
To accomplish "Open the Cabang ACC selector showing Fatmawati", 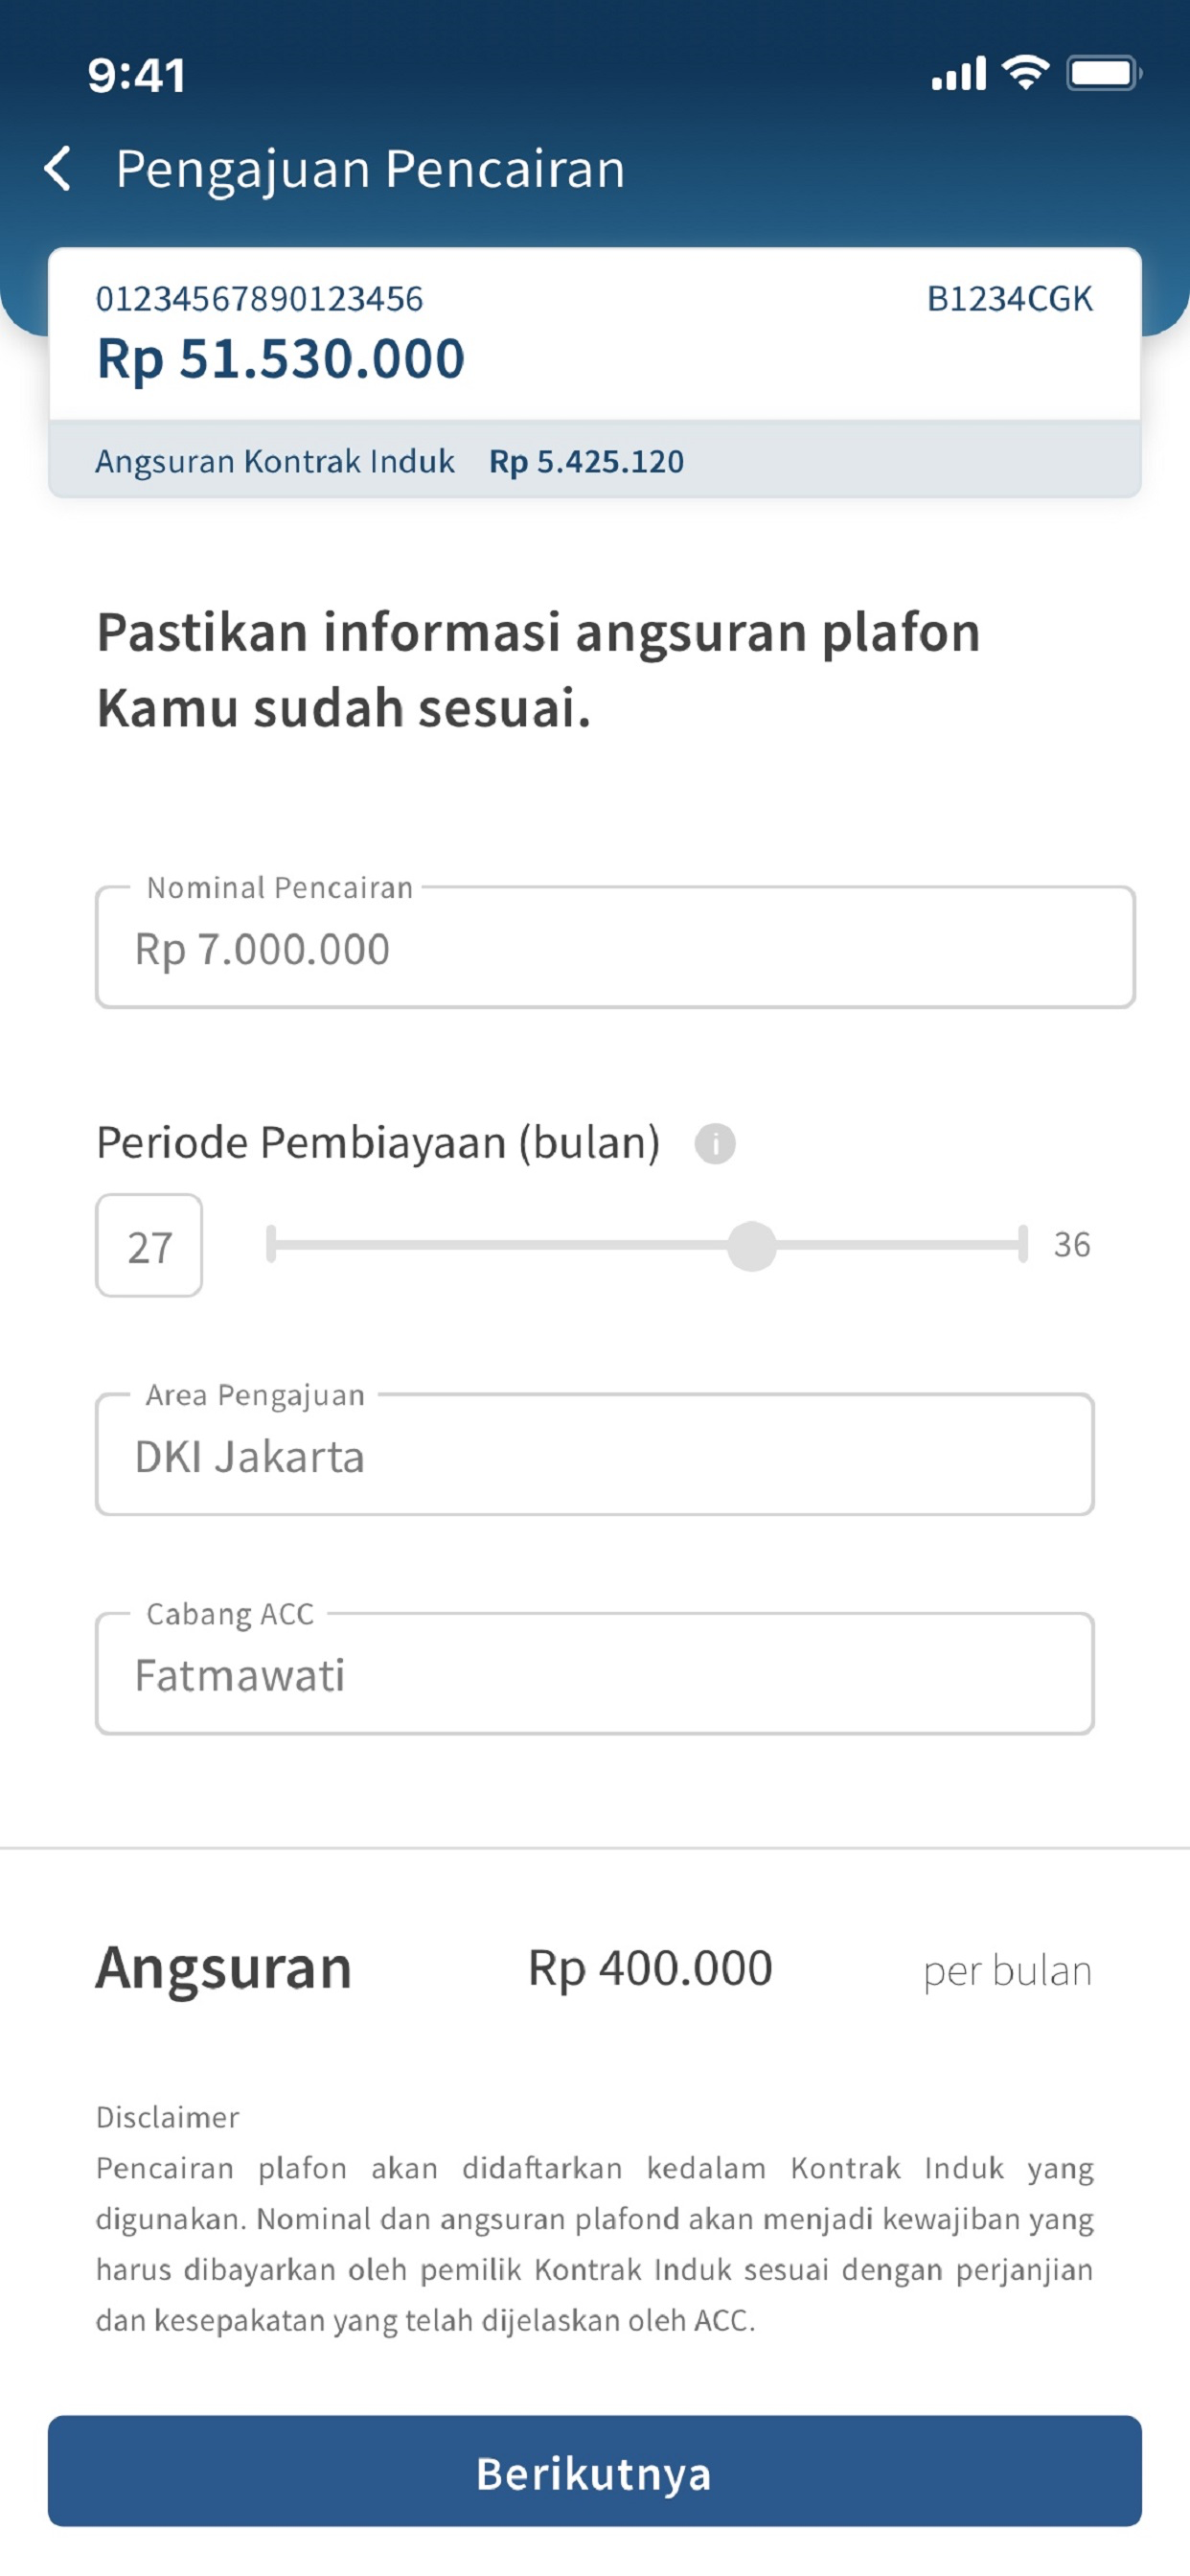I will [x=594, y=1673].
